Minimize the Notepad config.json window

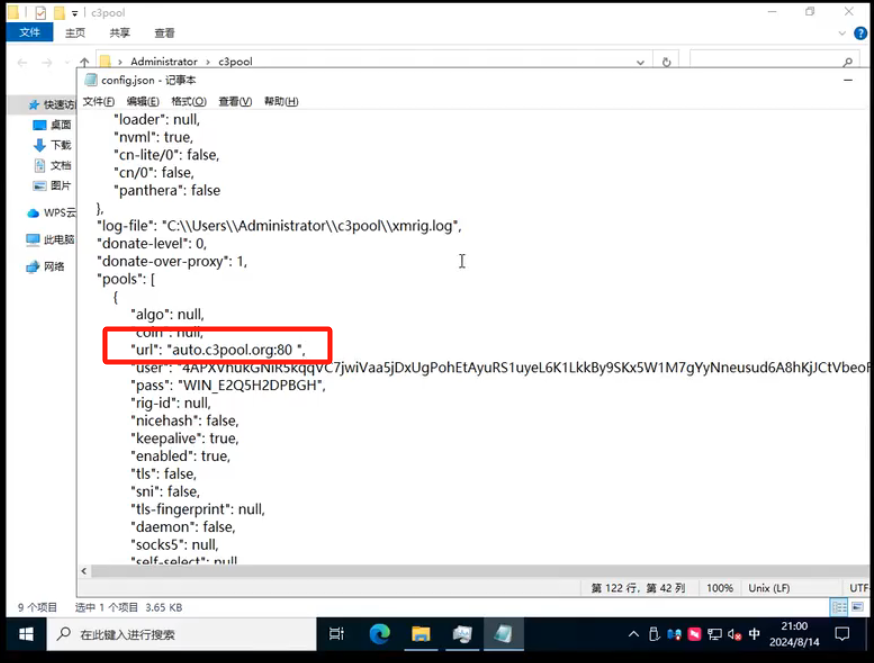coord(848,80)
